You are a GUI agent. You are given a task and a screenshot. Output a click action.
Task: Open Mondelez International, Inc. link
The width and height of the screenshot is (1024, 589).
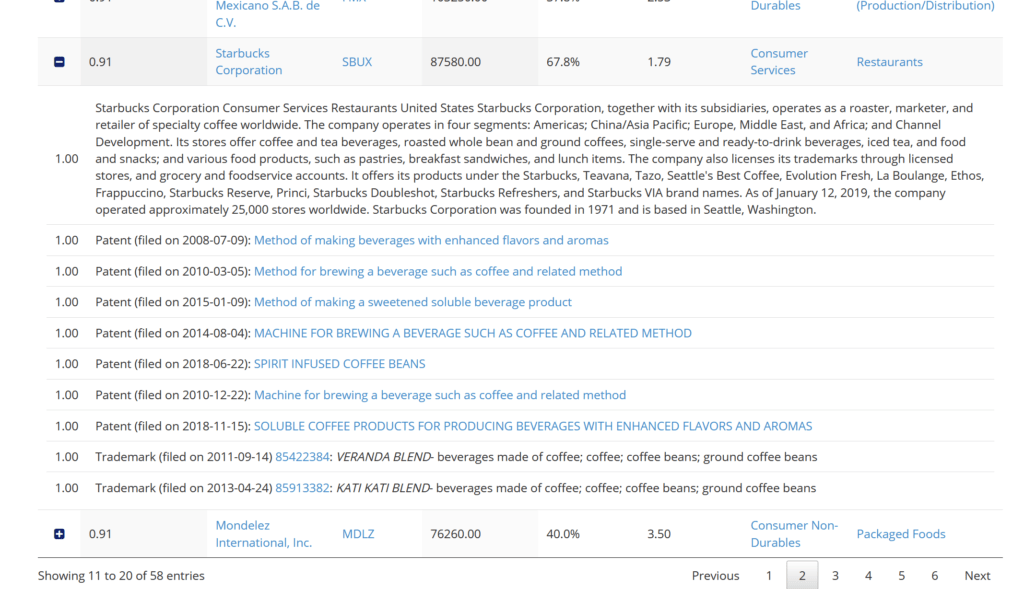click(264, 534)
